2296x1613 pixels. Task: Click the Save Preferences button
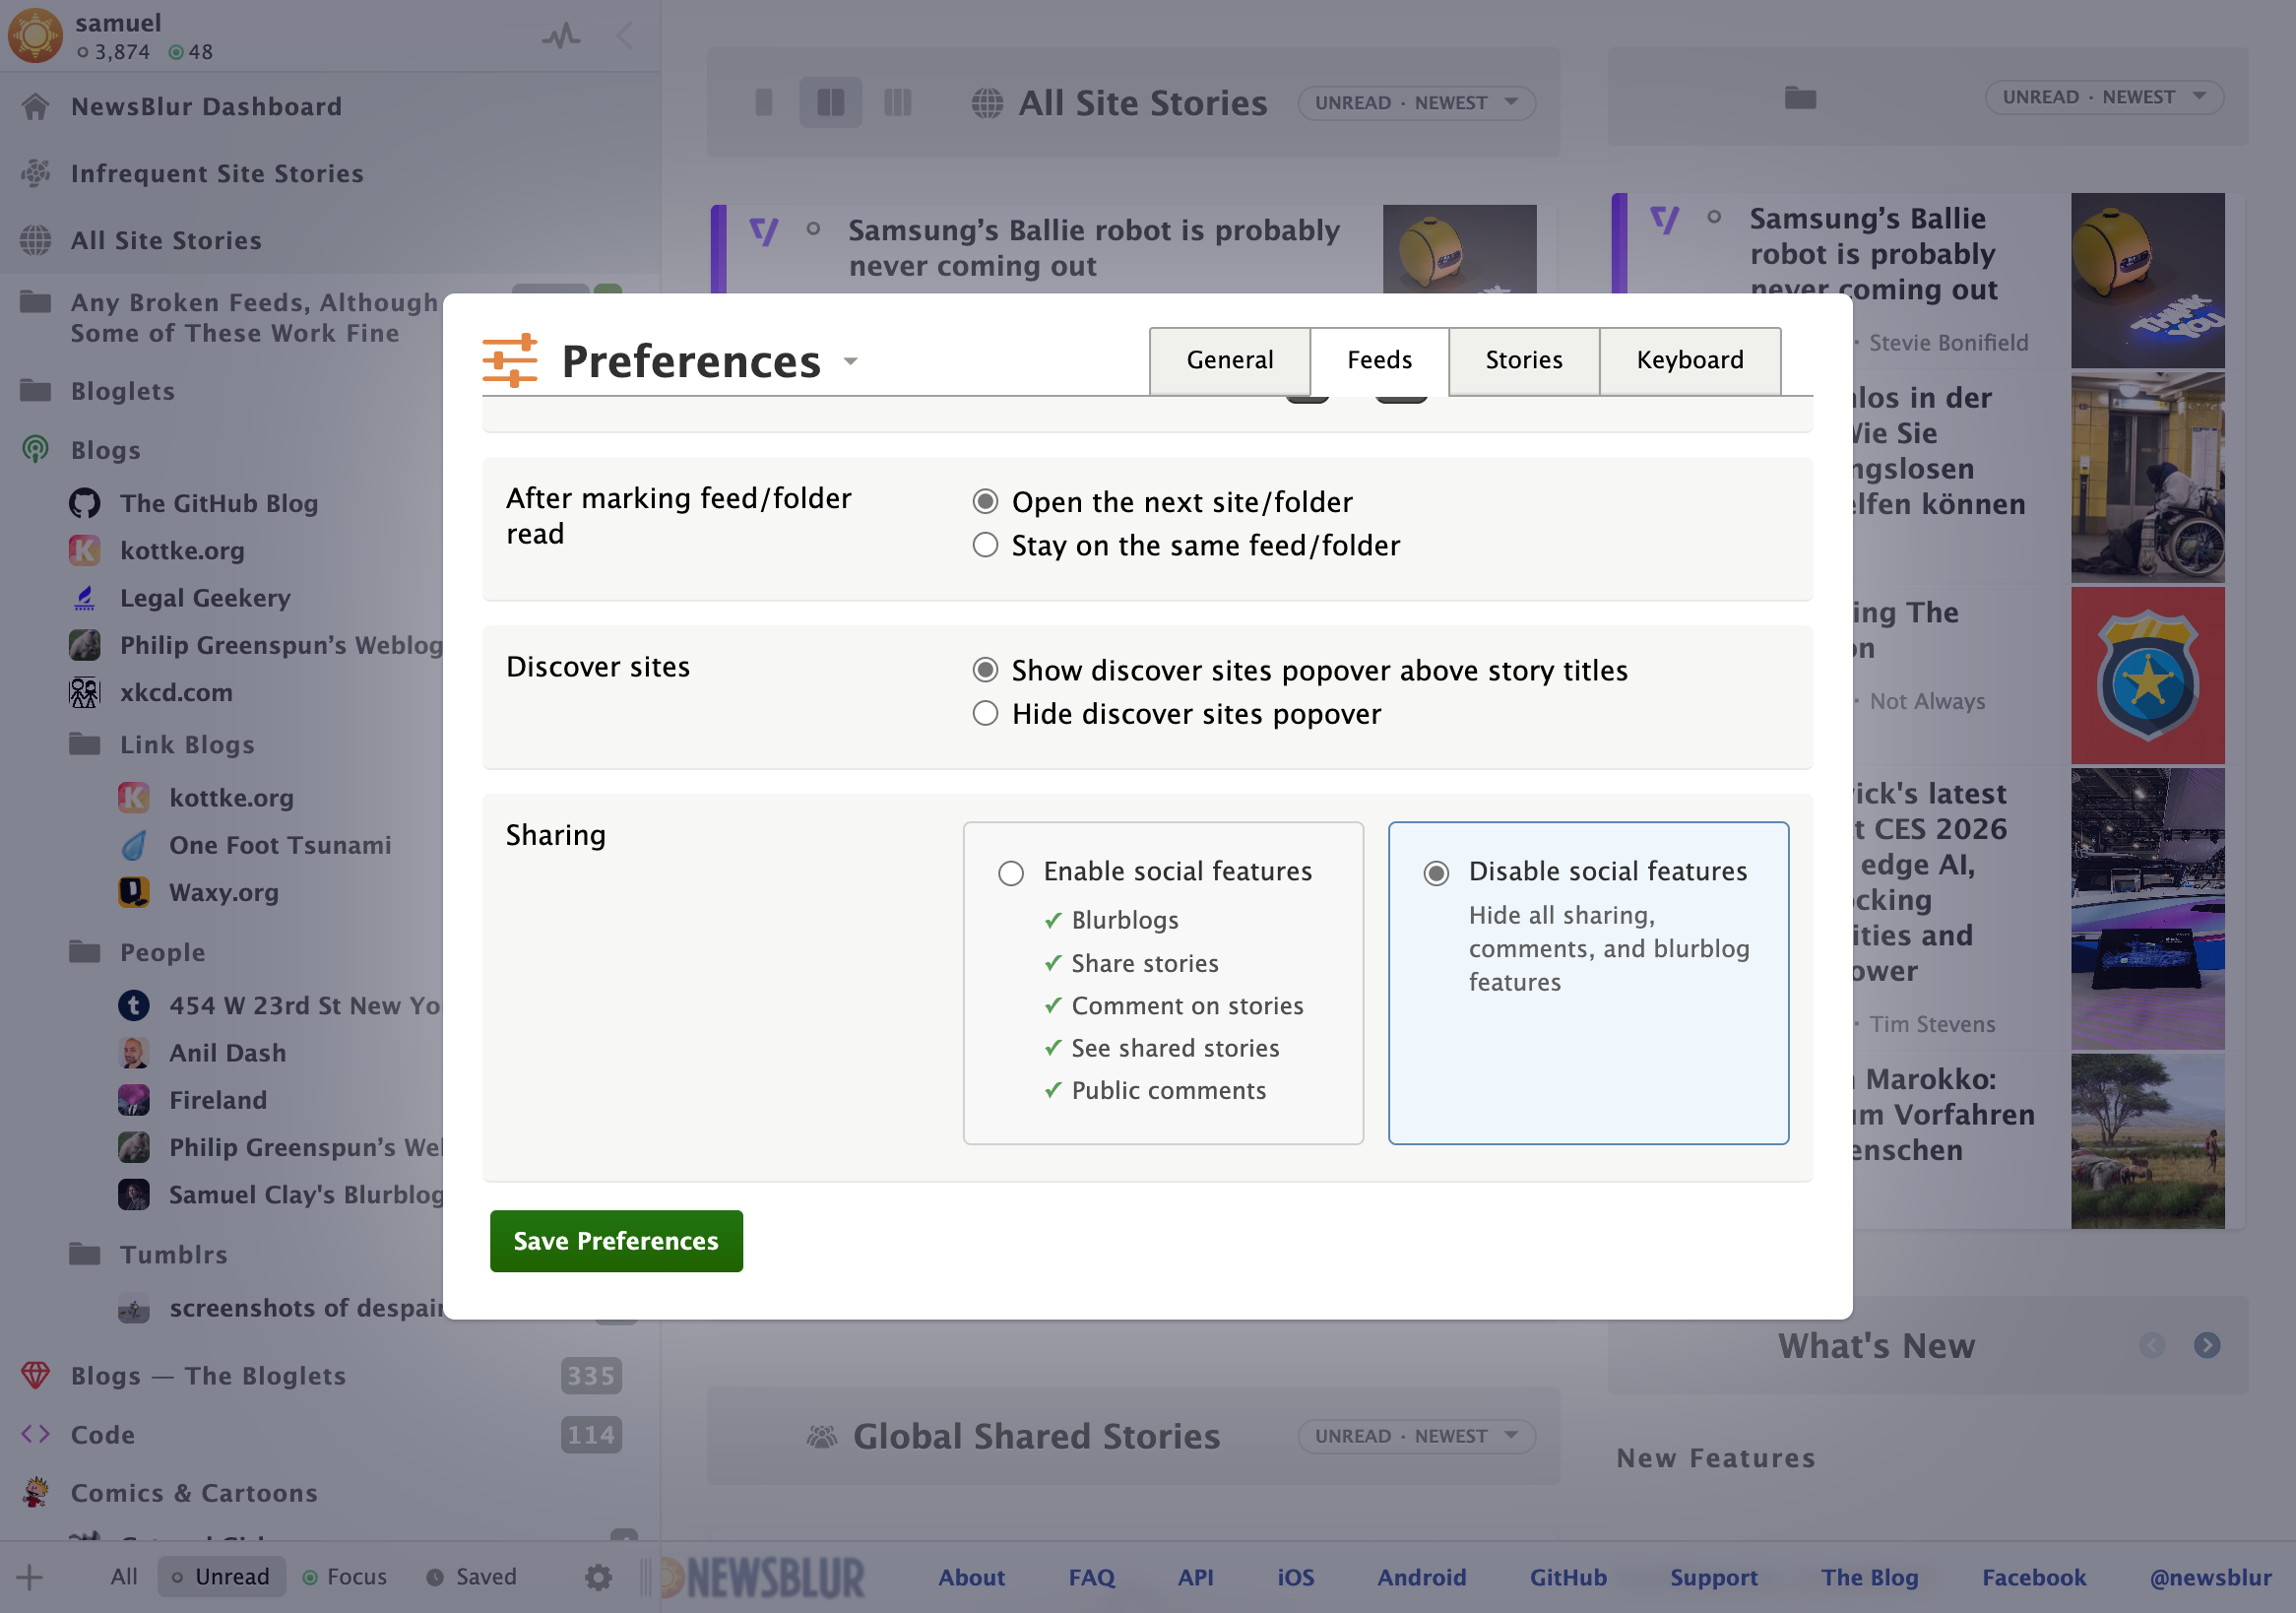pyautogui.click(x=616, y=1241)
